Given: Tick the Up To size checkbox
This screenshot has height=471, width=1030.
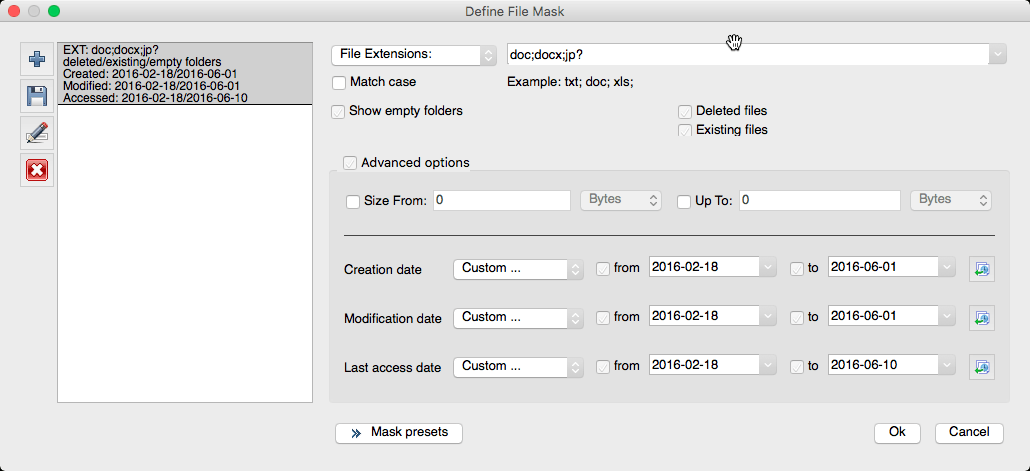Looking at the screenshot, I should tap(685, 202).
